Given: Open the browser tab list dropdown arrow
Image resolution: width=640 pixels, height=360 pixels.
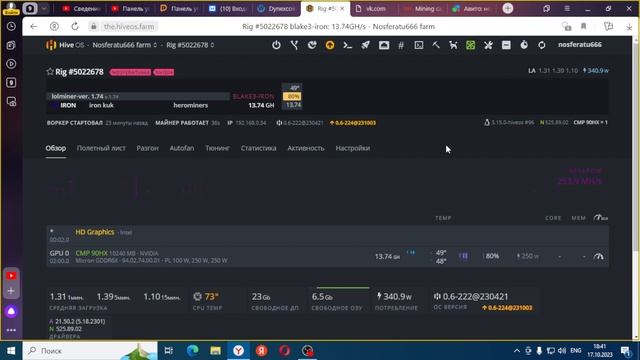Looking at the screenshot, I should pyautogui.click(x=44, y=8).
